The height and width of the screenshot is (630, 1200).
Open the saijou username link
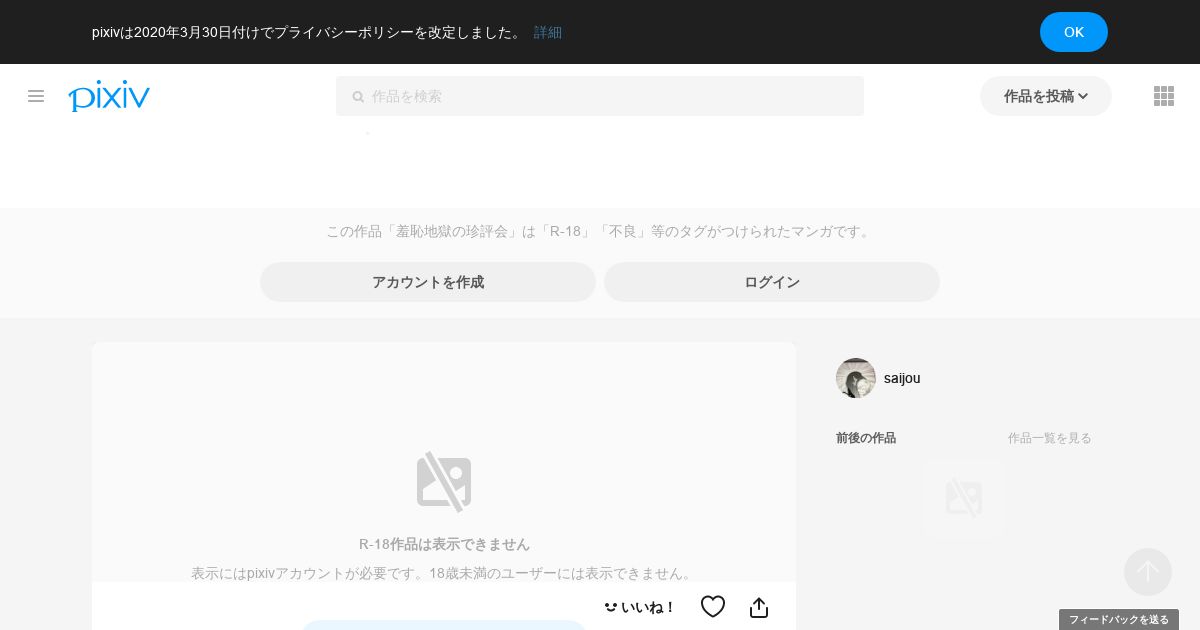pos(902,378)
